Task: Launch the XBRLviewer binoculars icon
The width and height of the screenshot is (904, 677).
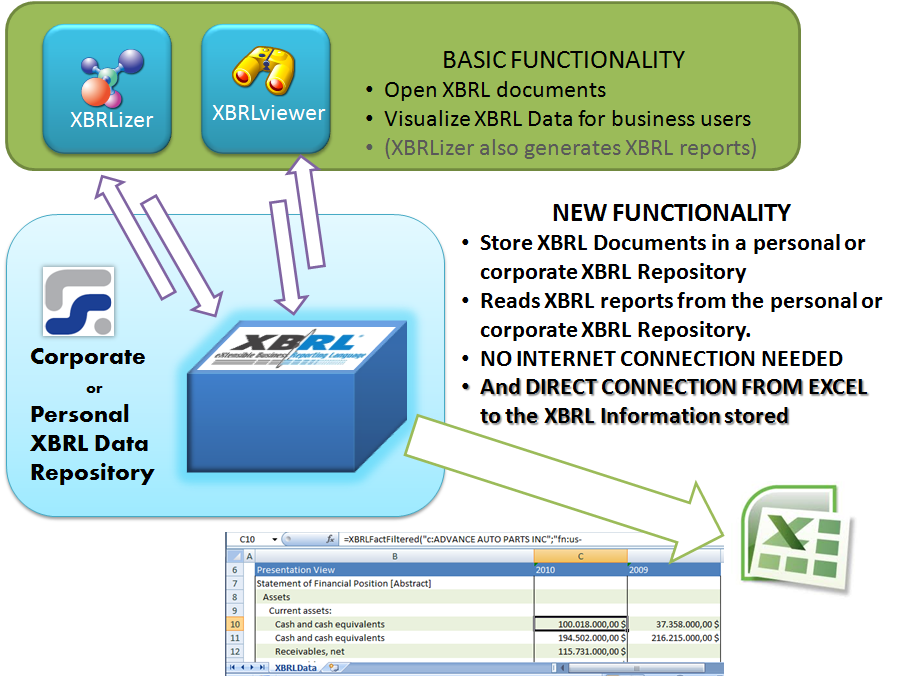Action: click(265, 89)
